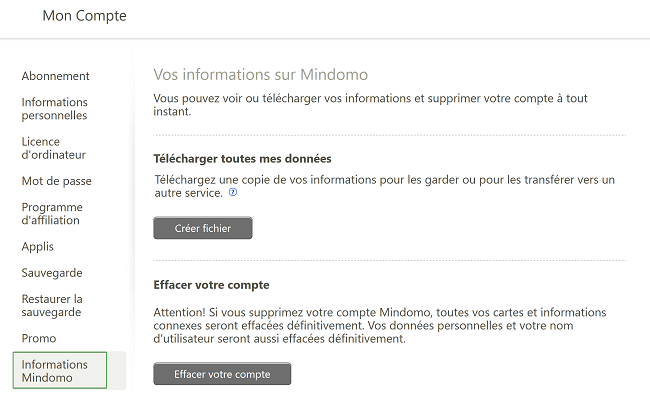Click the account deletion Attention warning text
This screenshot has height=409, width=650.
(380, 325)
